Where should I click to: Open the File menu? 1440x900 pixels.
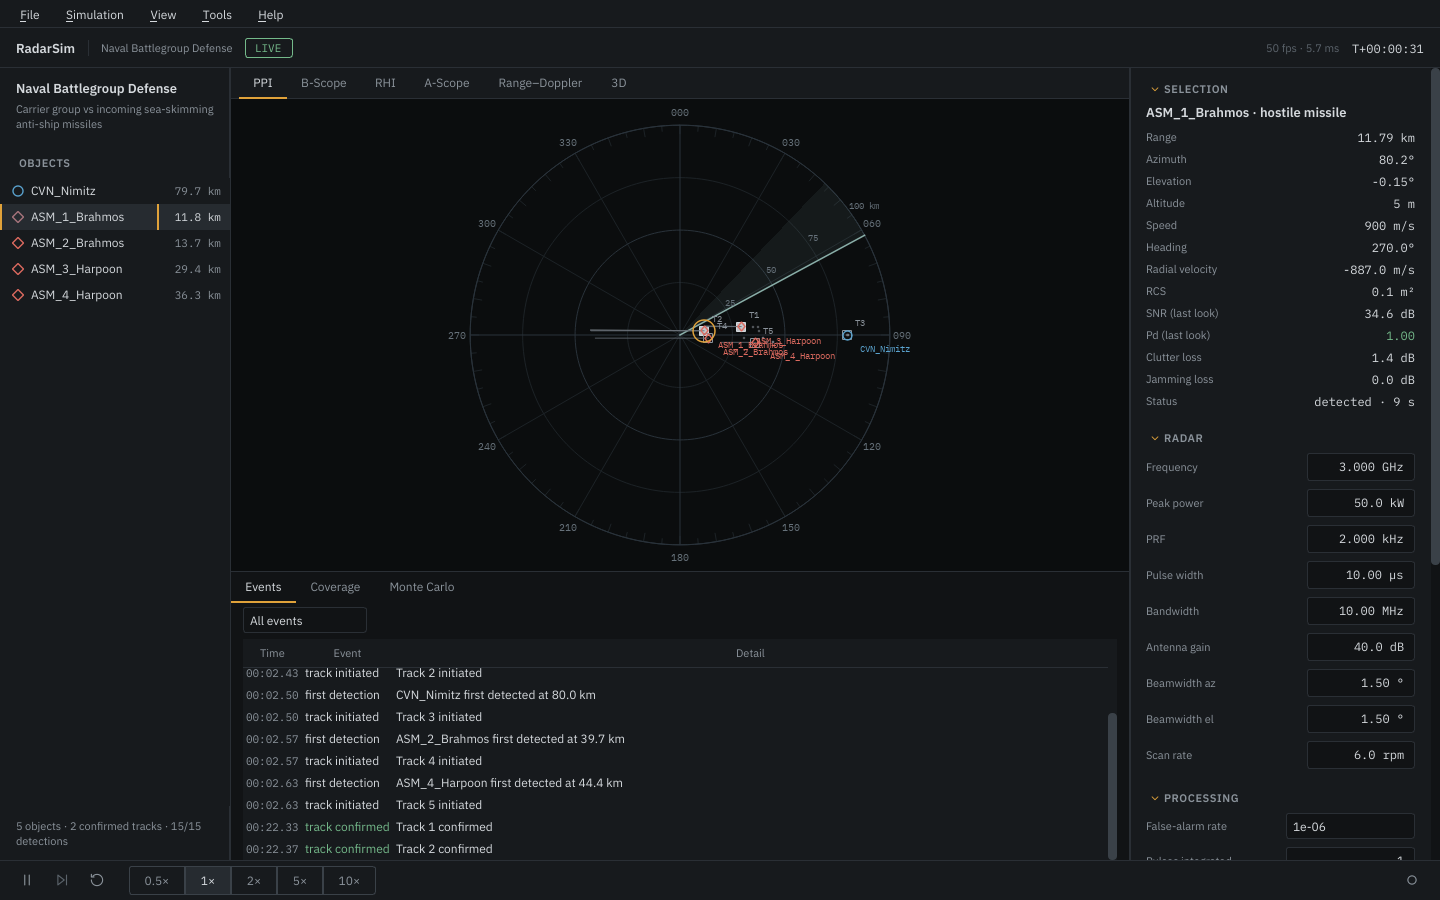[x=30, y=15]
